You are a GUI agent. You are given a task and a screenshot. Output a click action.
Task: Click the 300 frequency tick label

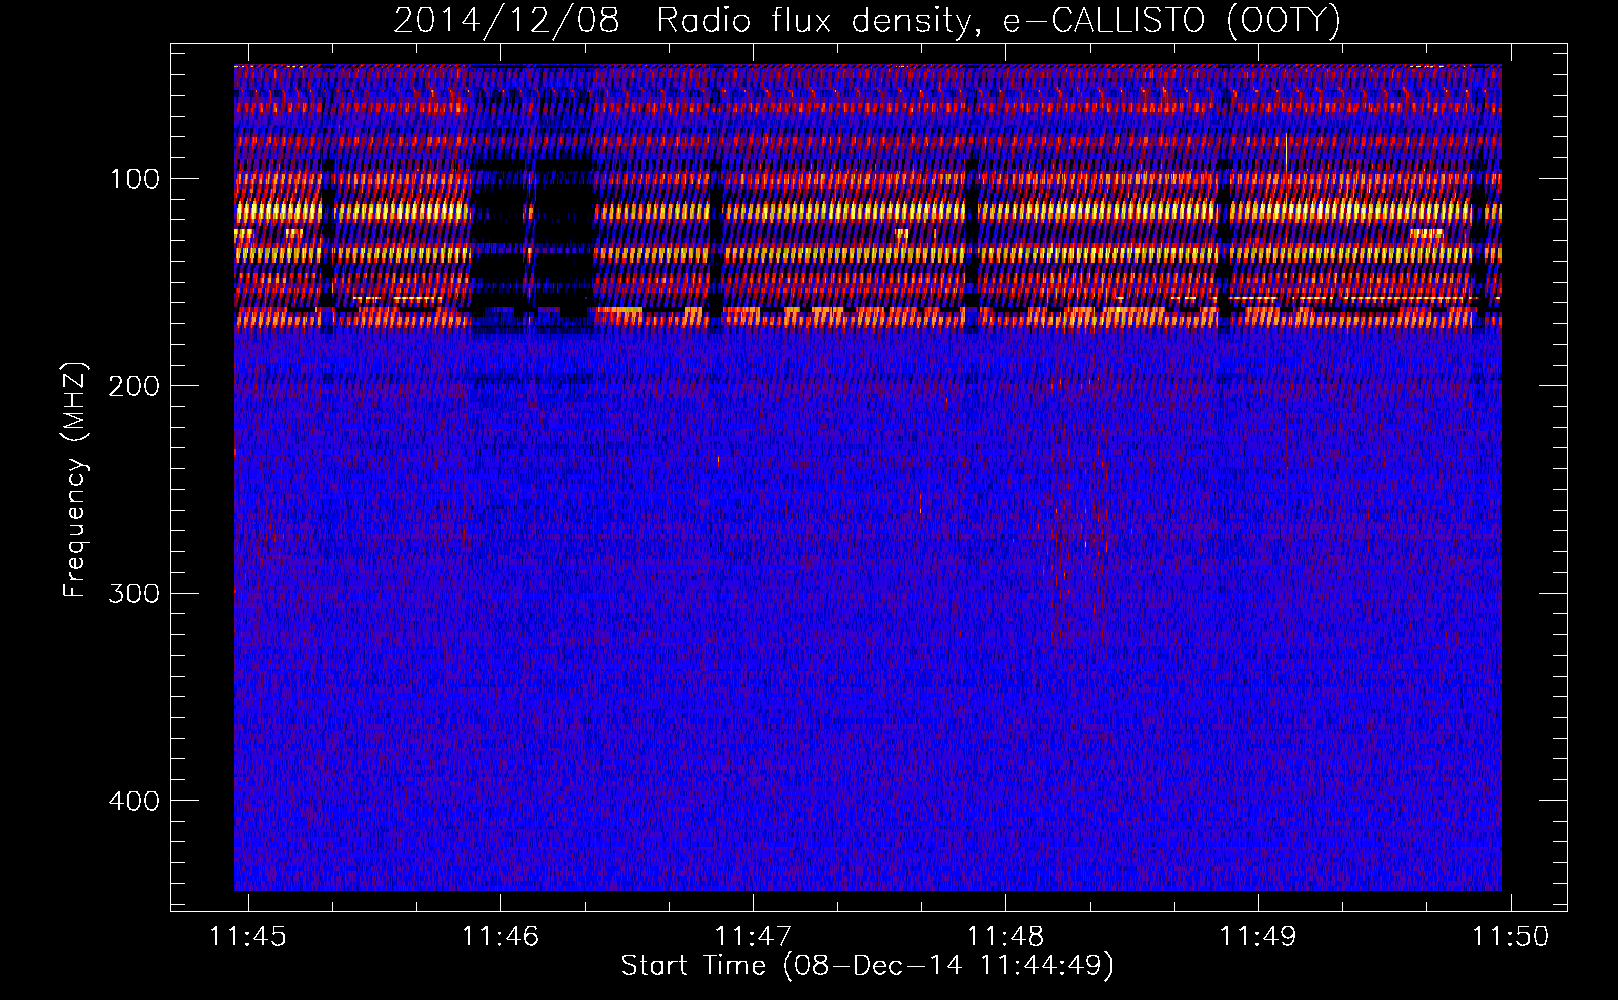(134, 594)
